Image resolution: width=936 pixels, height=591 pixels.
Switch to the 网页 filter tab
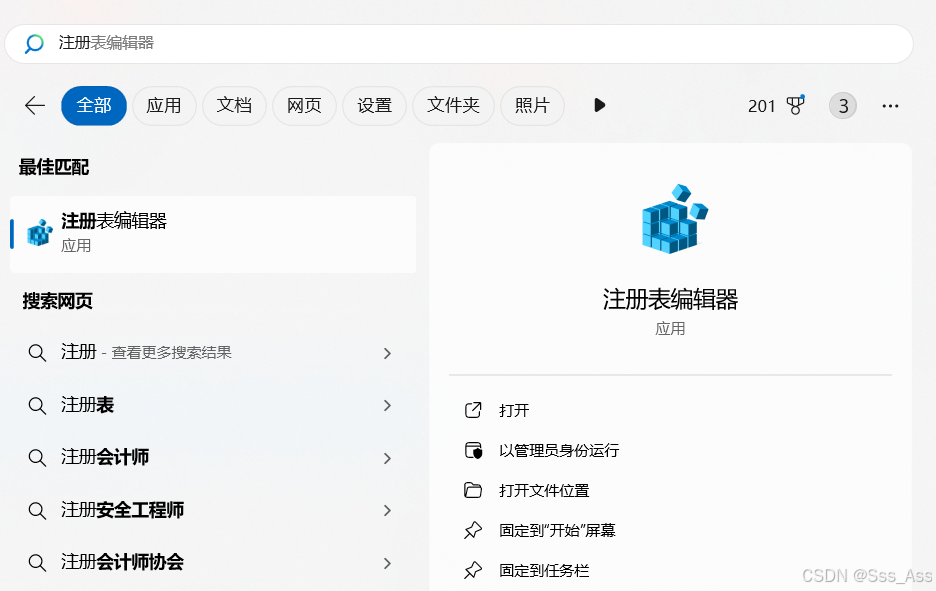[x=304, y=106]
